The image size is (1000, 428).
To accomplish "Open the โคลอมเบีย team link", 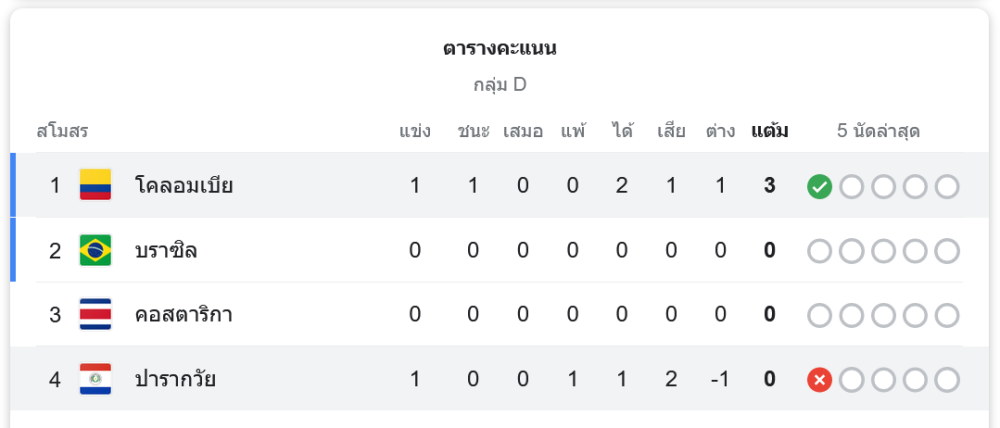I will coord(184,185).
